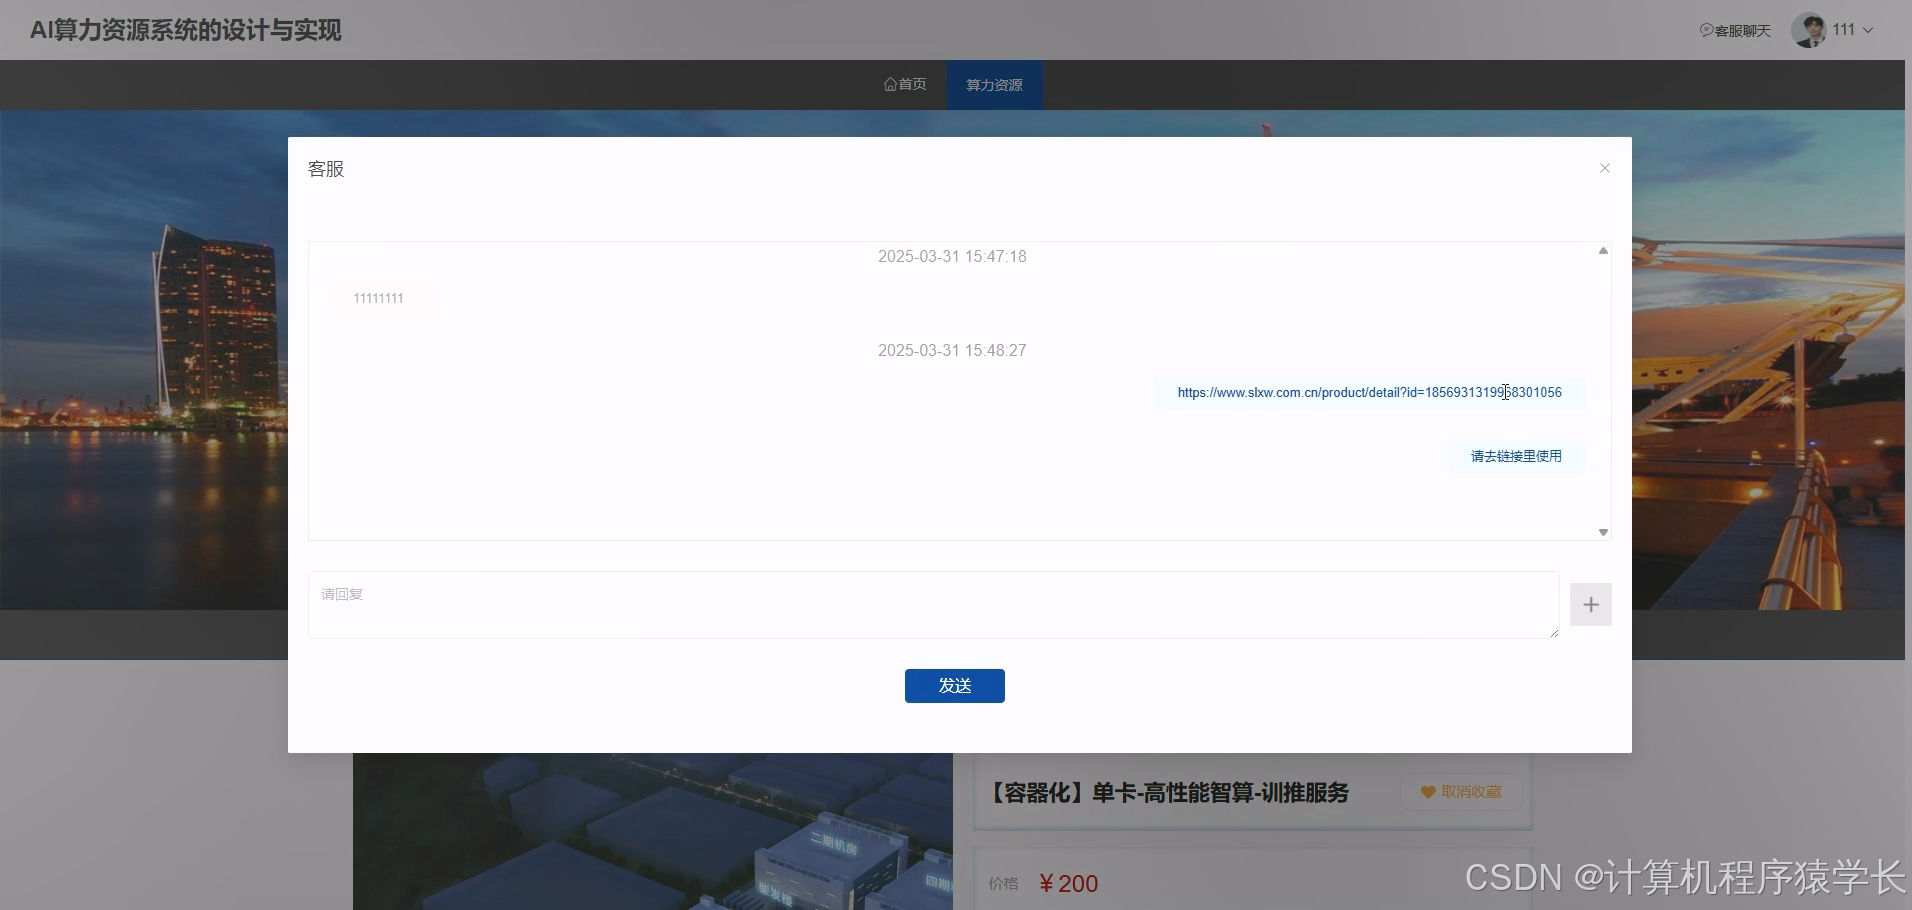1912x910 pixels.
Task: Click the scroll-up arrow in the chat area
Action: click(x=1603, y=251)
